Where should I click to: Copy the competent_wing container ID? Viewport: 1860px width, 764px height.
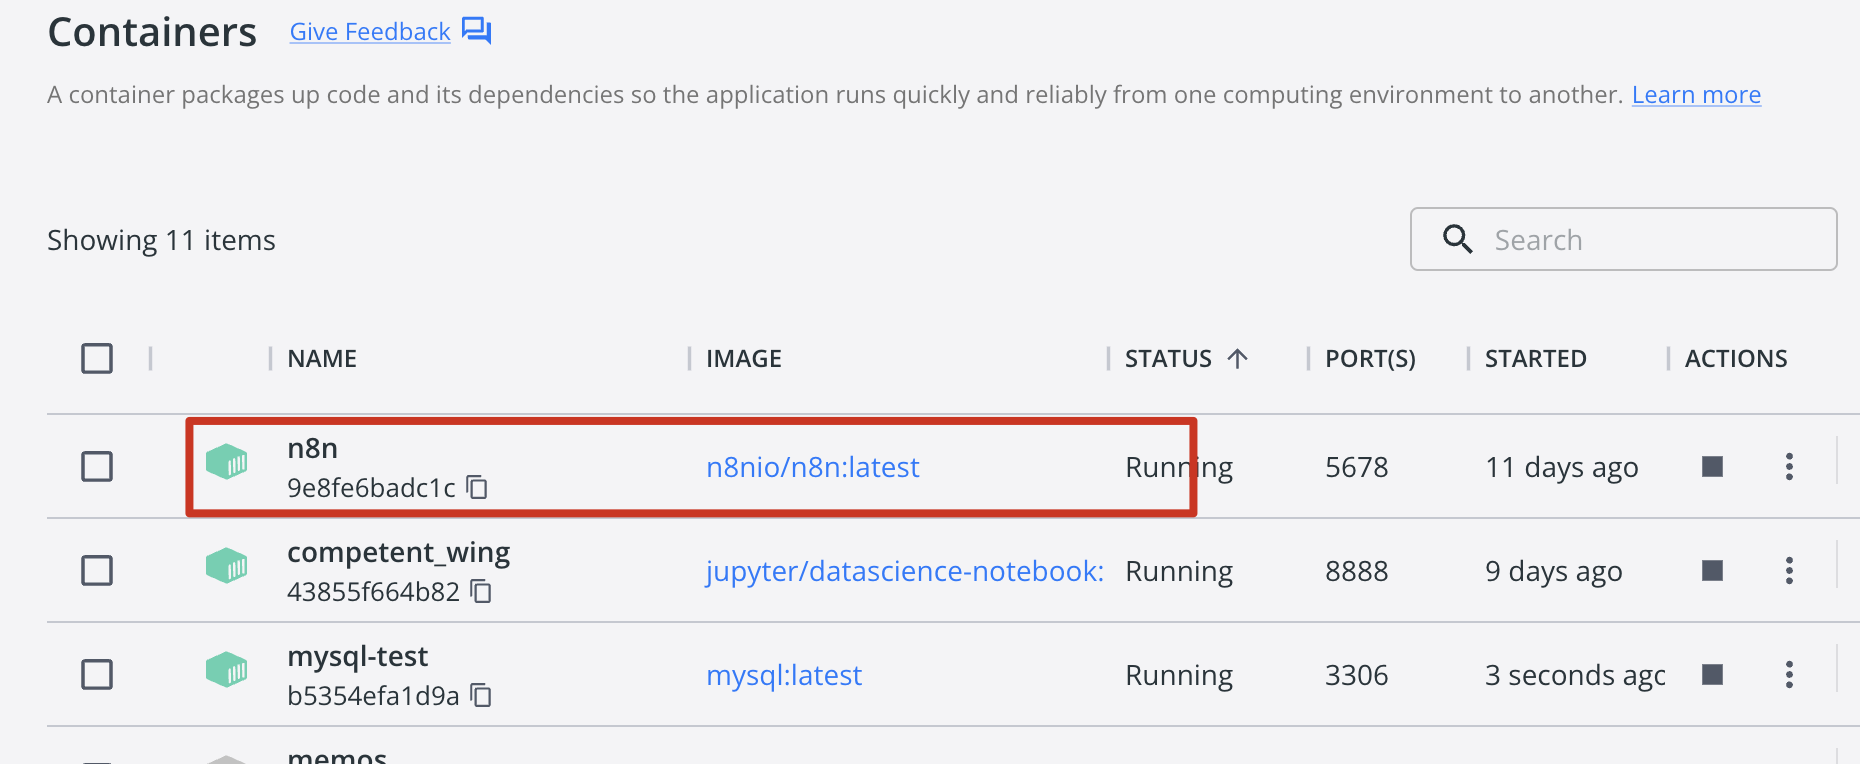coord(482,592)
